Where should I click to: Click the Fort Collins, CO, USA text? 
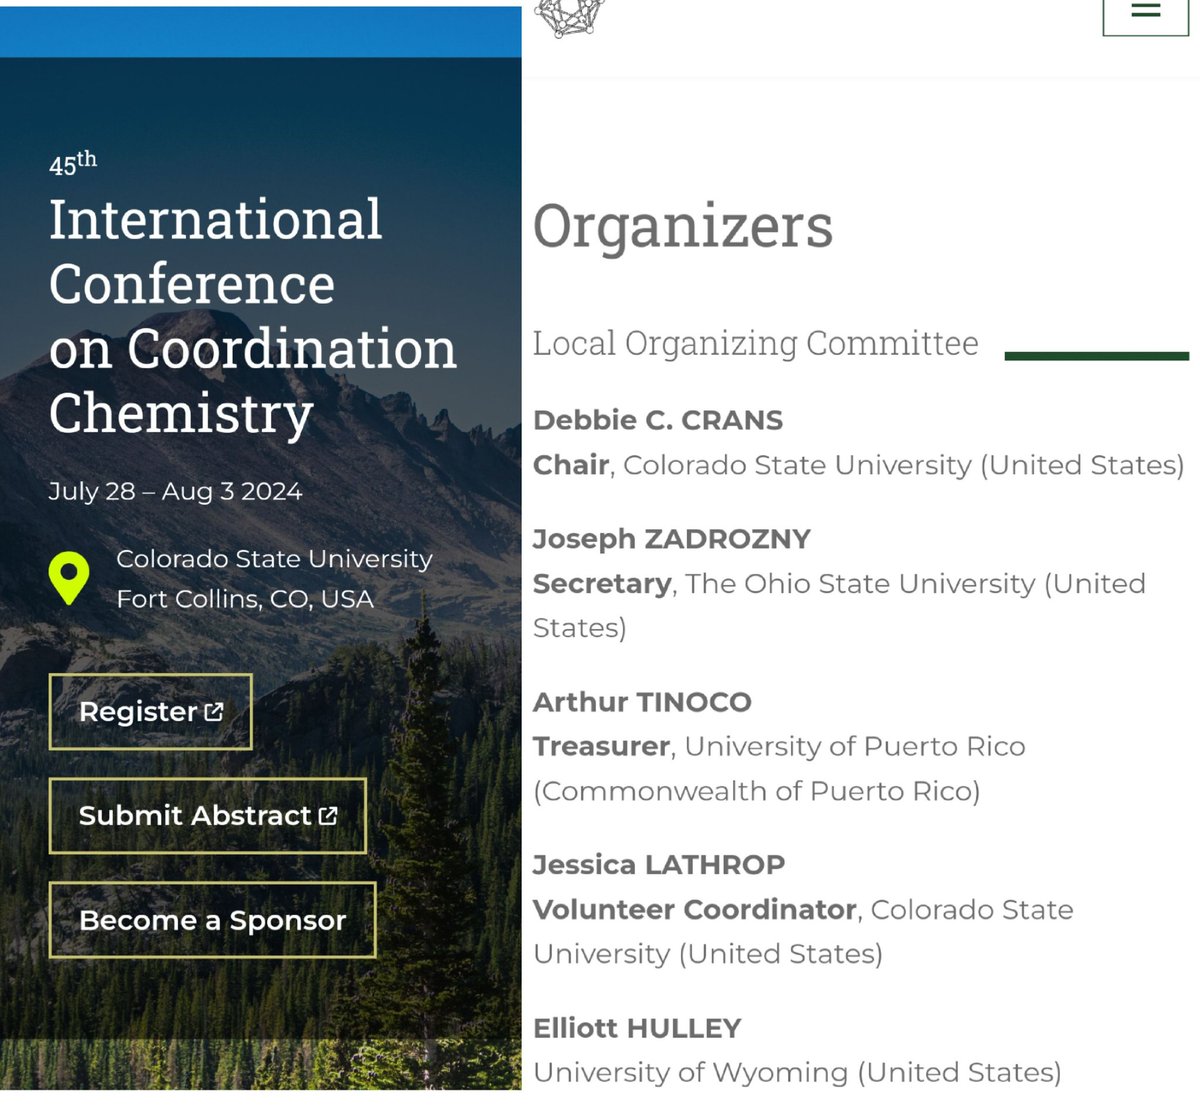245,599
